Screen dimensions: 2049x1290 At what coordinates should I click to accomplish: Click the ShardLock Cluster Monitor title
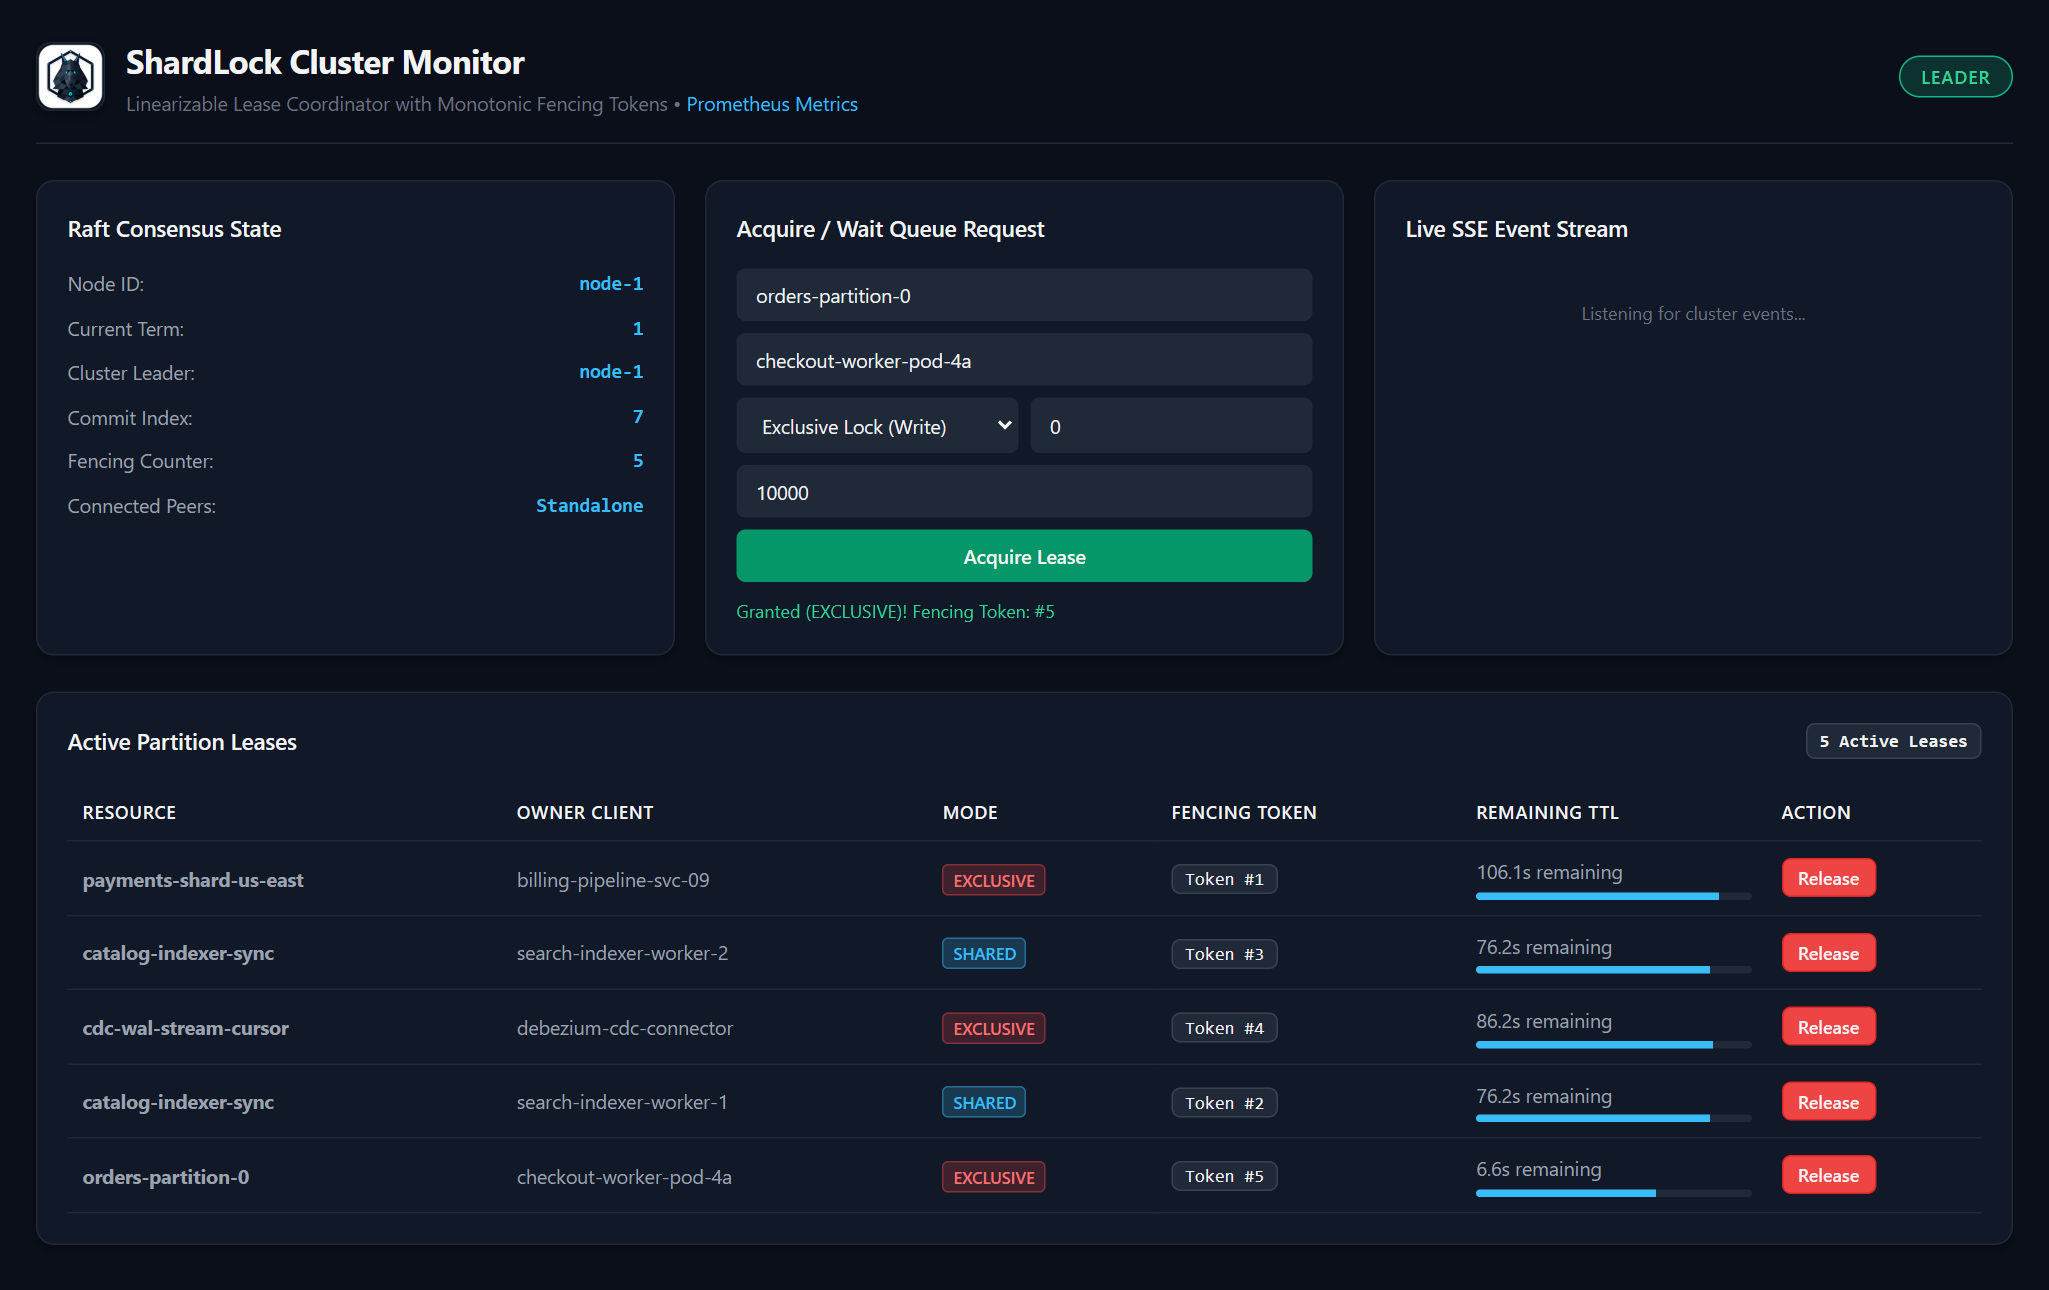[325, 62]
